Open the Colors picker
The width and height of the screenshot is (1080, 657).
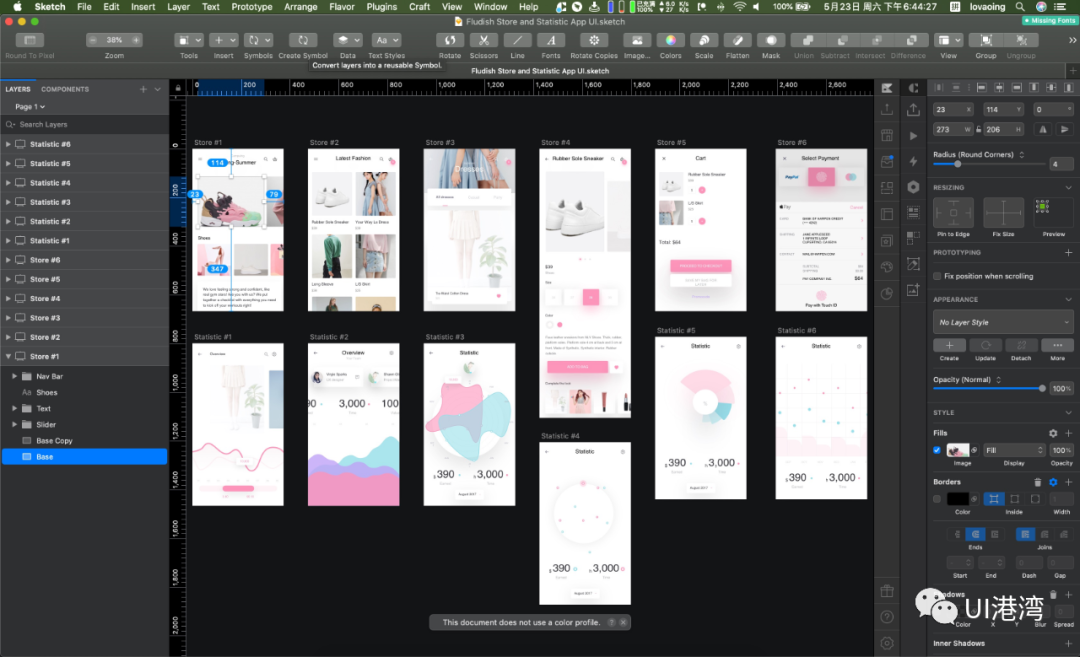(670, 40)
